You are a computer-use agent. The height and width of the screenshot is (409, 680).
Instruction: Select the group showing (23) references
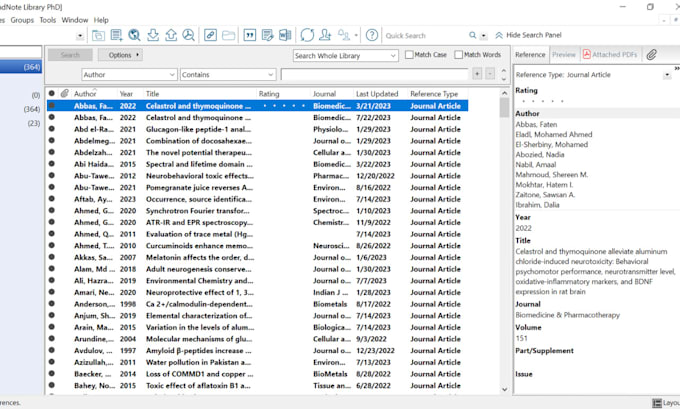[33, 124]
